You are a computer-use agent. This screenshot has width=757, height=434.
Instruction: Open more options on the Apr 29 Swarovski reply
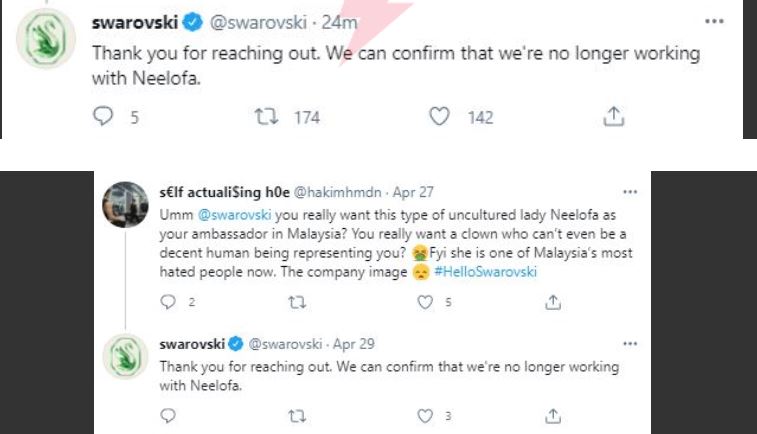pyautogui.click(x=629, y=343)
